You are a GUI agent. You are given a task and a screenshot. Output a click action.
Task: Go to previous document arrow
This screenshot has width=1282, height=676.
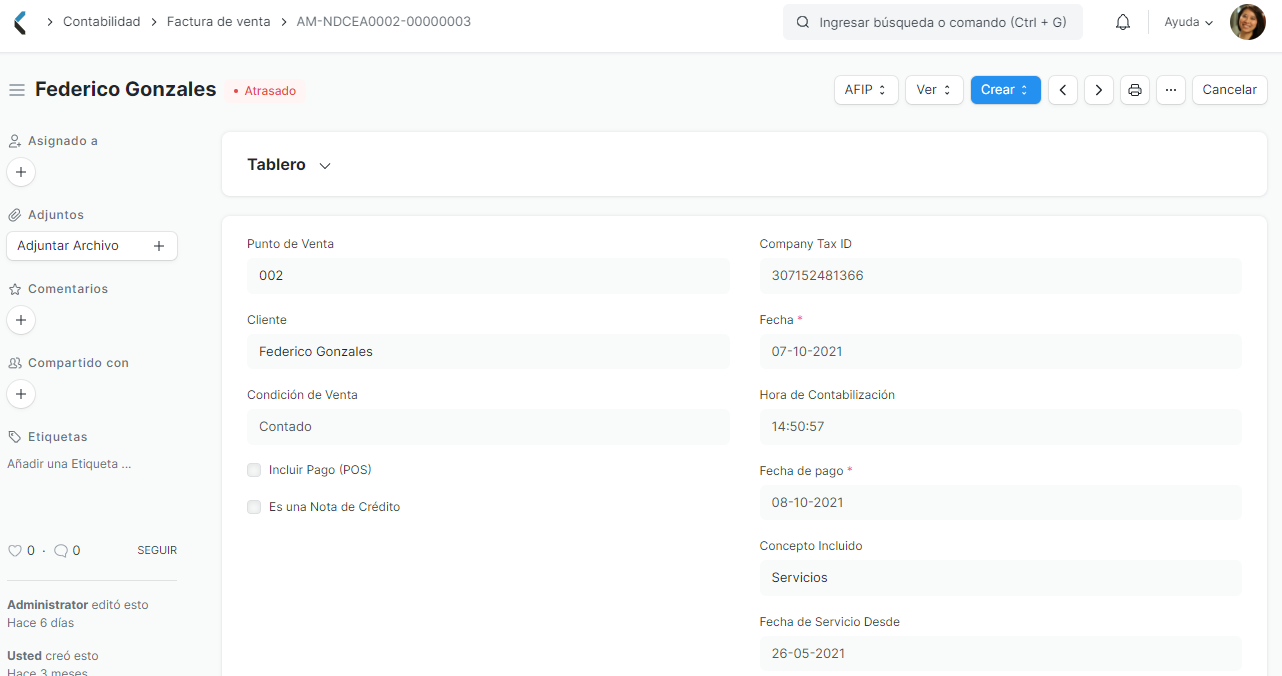[x=1062, y=90]
